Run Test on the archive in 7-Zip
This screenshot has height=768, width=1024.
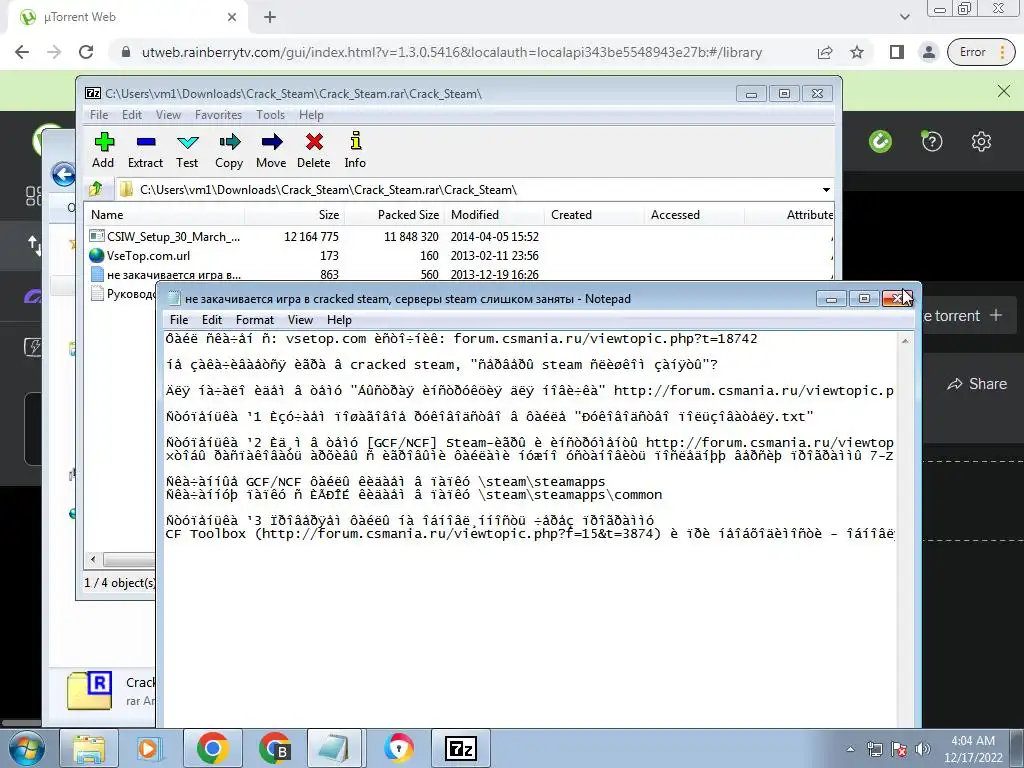click(187, 150)
